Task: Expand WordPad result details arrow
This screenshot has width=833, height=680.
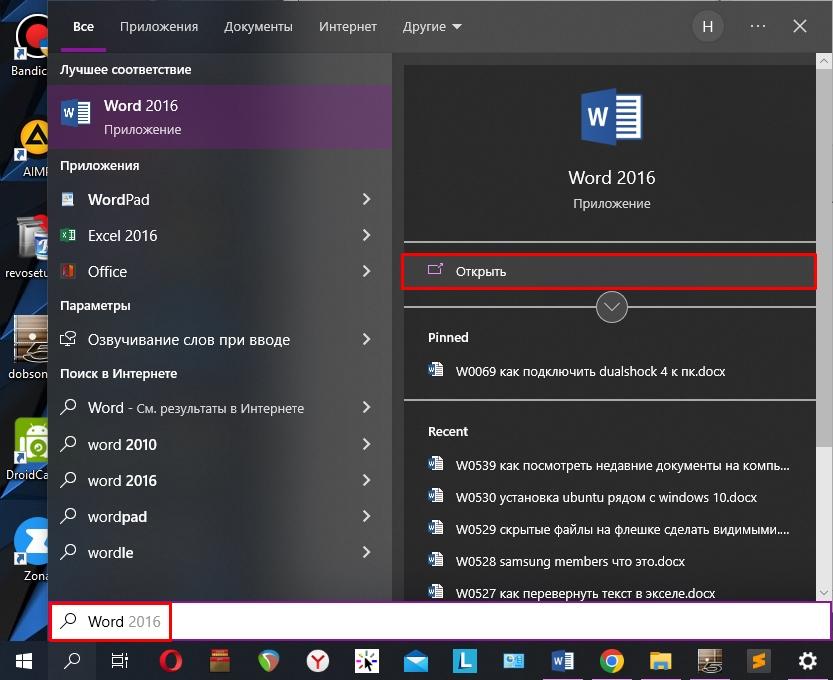Action: [x=367, y=199]
